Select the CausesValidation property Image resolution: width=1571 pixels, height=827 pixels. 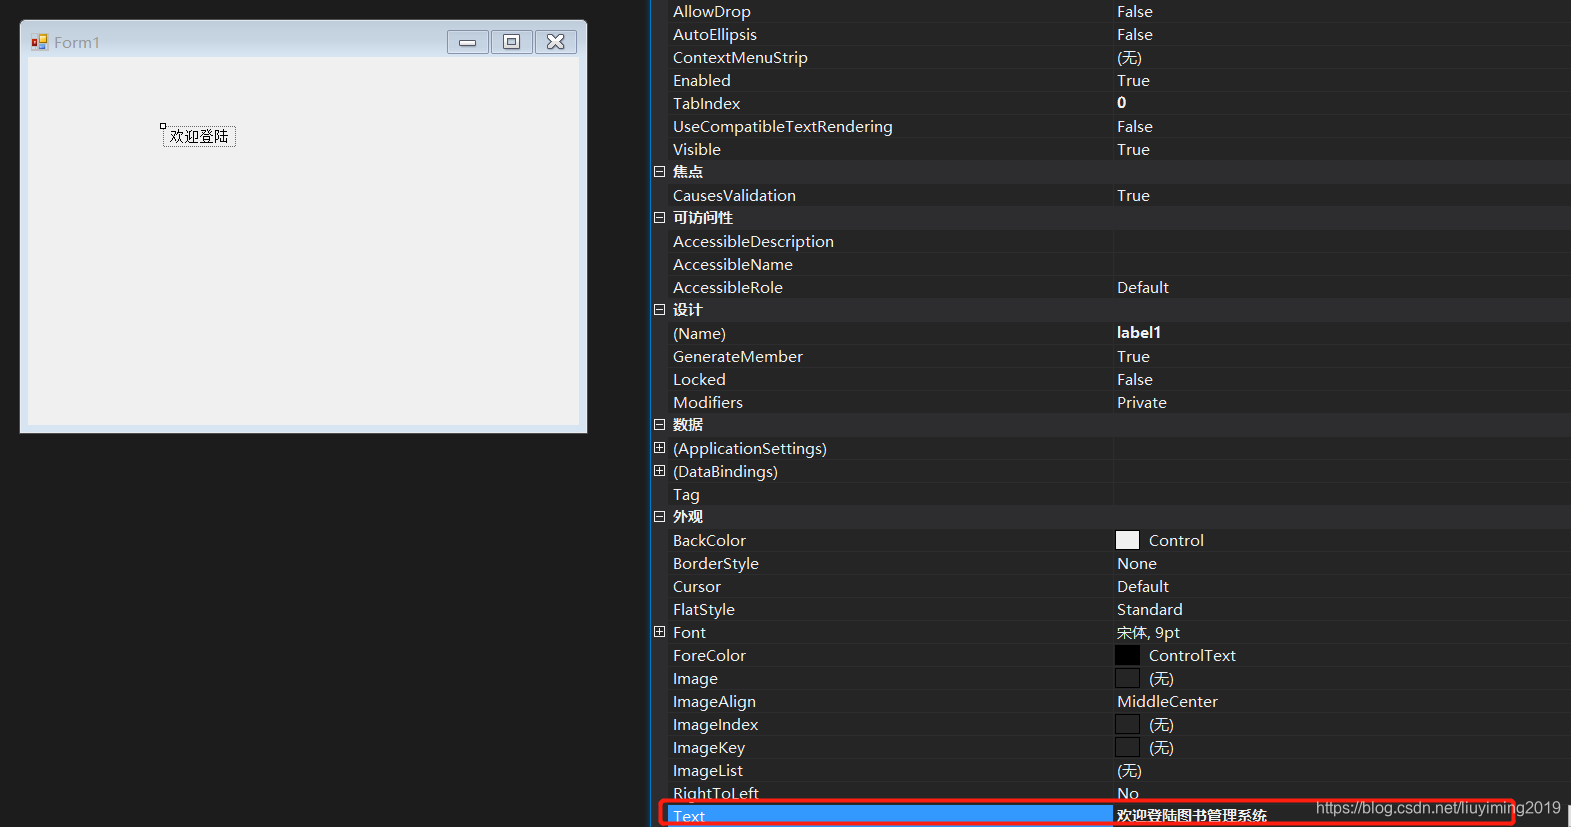tap(734, 195)
